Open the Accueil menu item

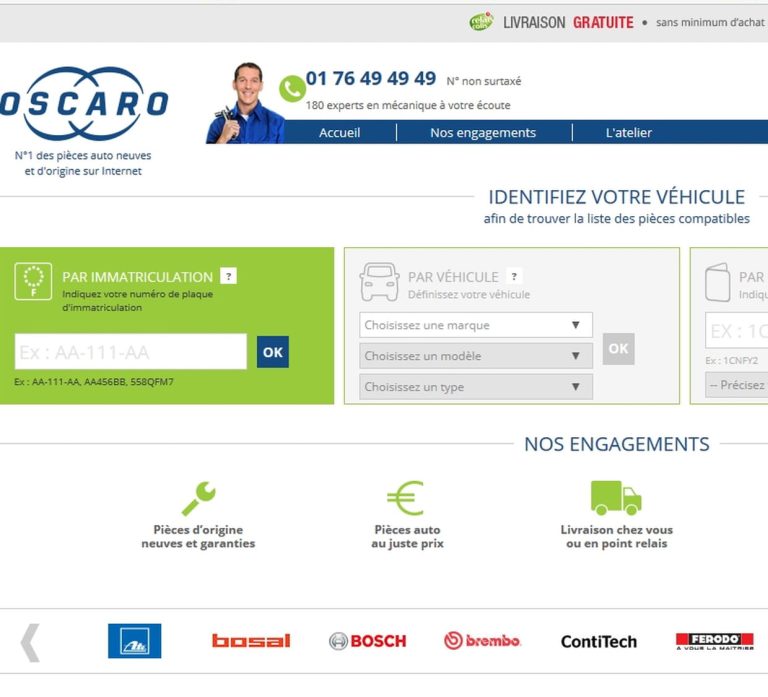[339, 133]
